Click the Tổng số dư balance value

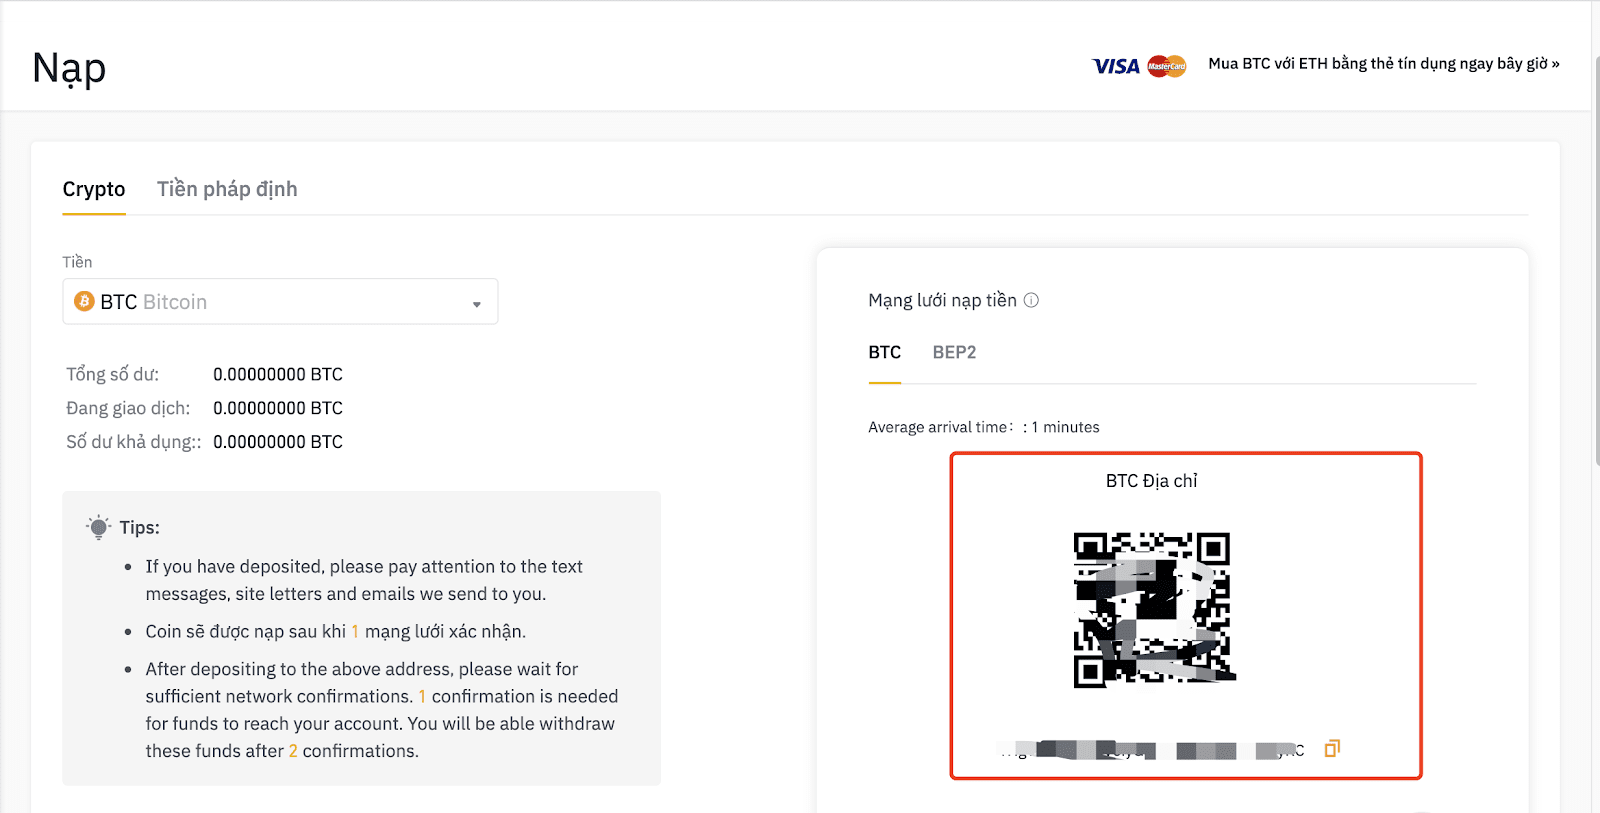coord(278,374)
